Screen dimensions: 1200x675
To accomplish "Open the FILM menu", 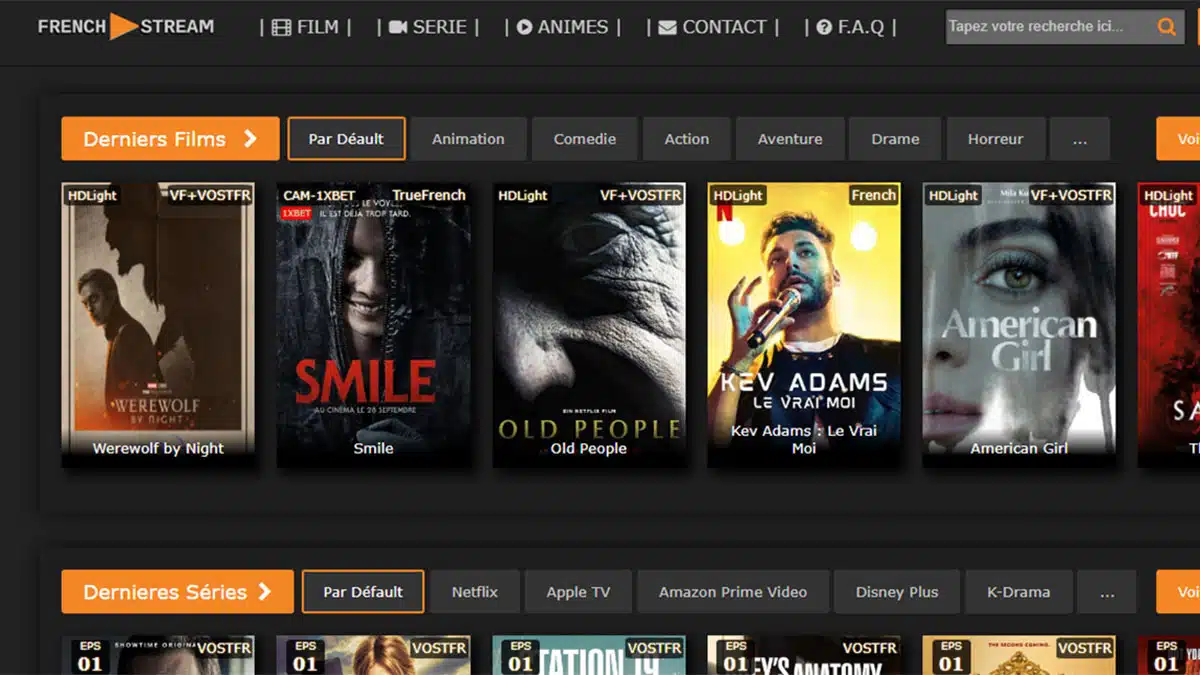I will click(305, 27).
